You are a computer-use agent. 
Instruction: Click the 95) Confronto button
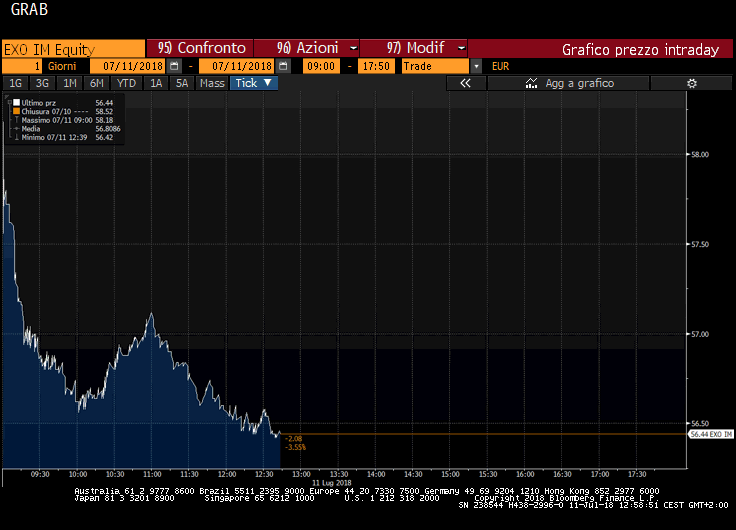[200, 48]
